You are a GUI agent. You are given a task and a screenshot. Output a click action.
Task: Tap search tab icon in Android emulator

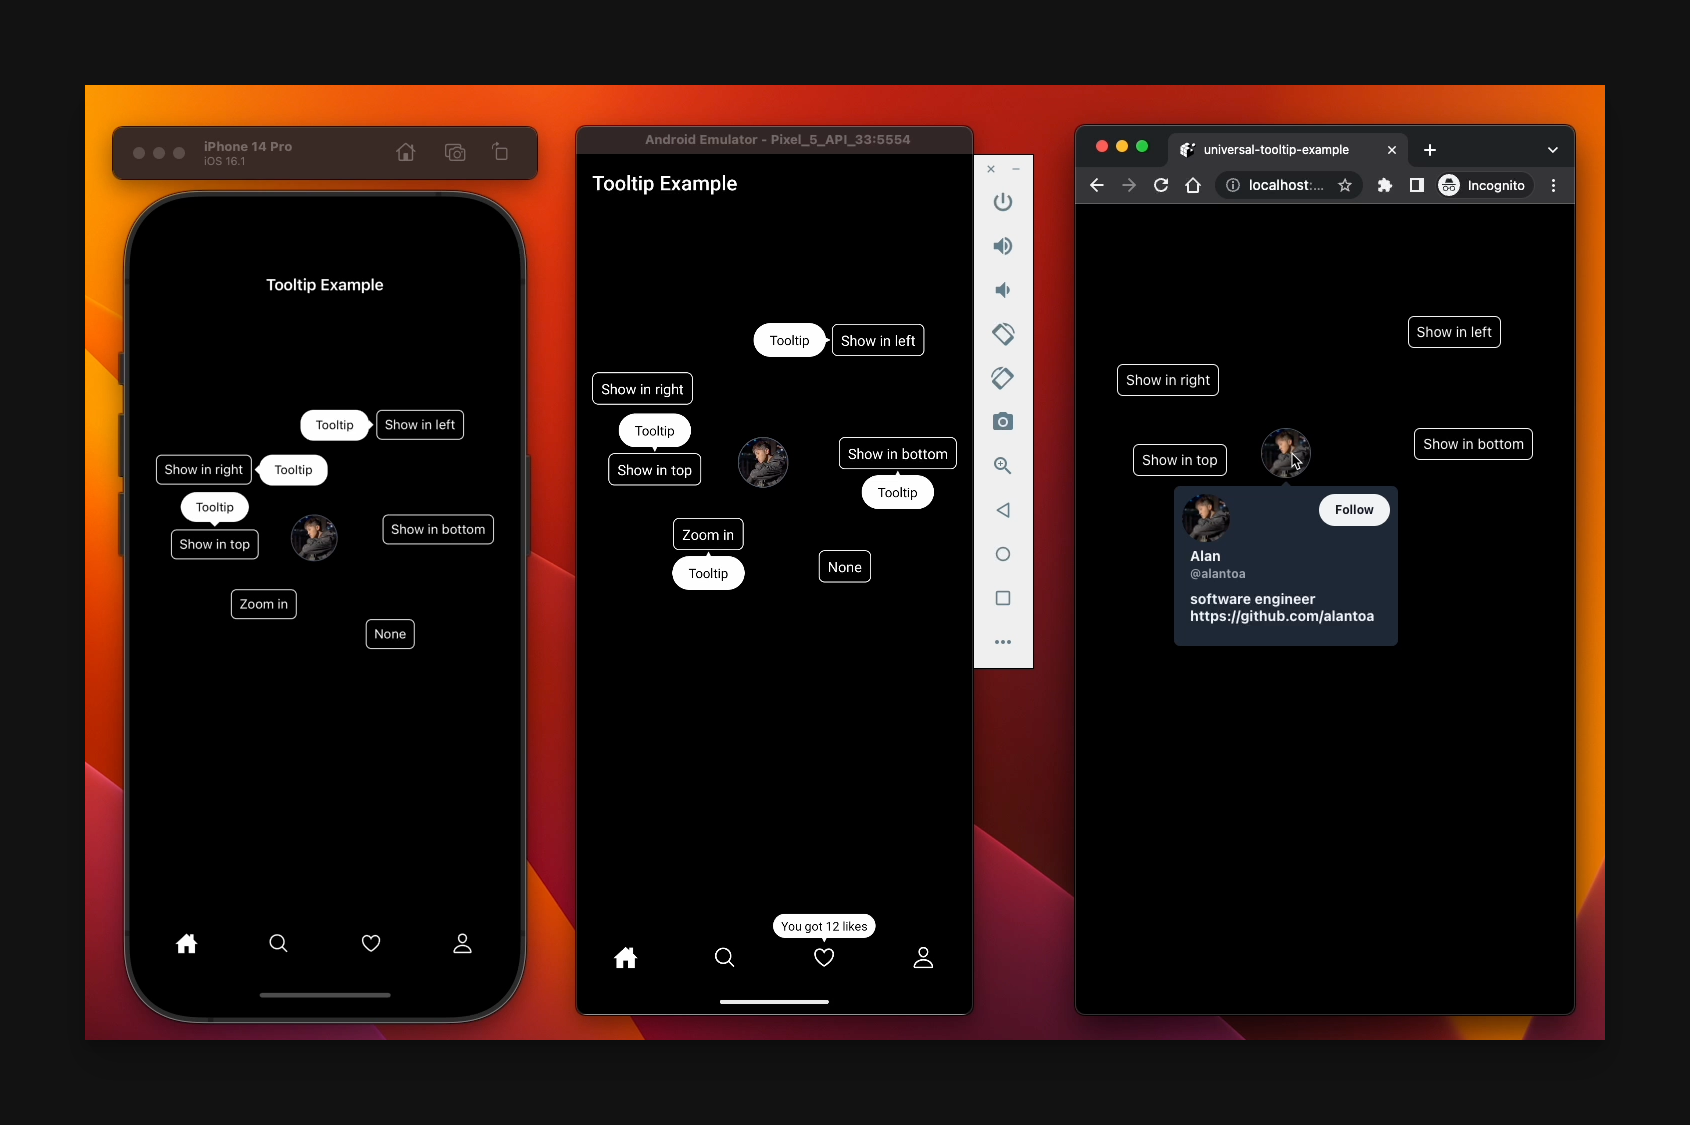[725, 958]
